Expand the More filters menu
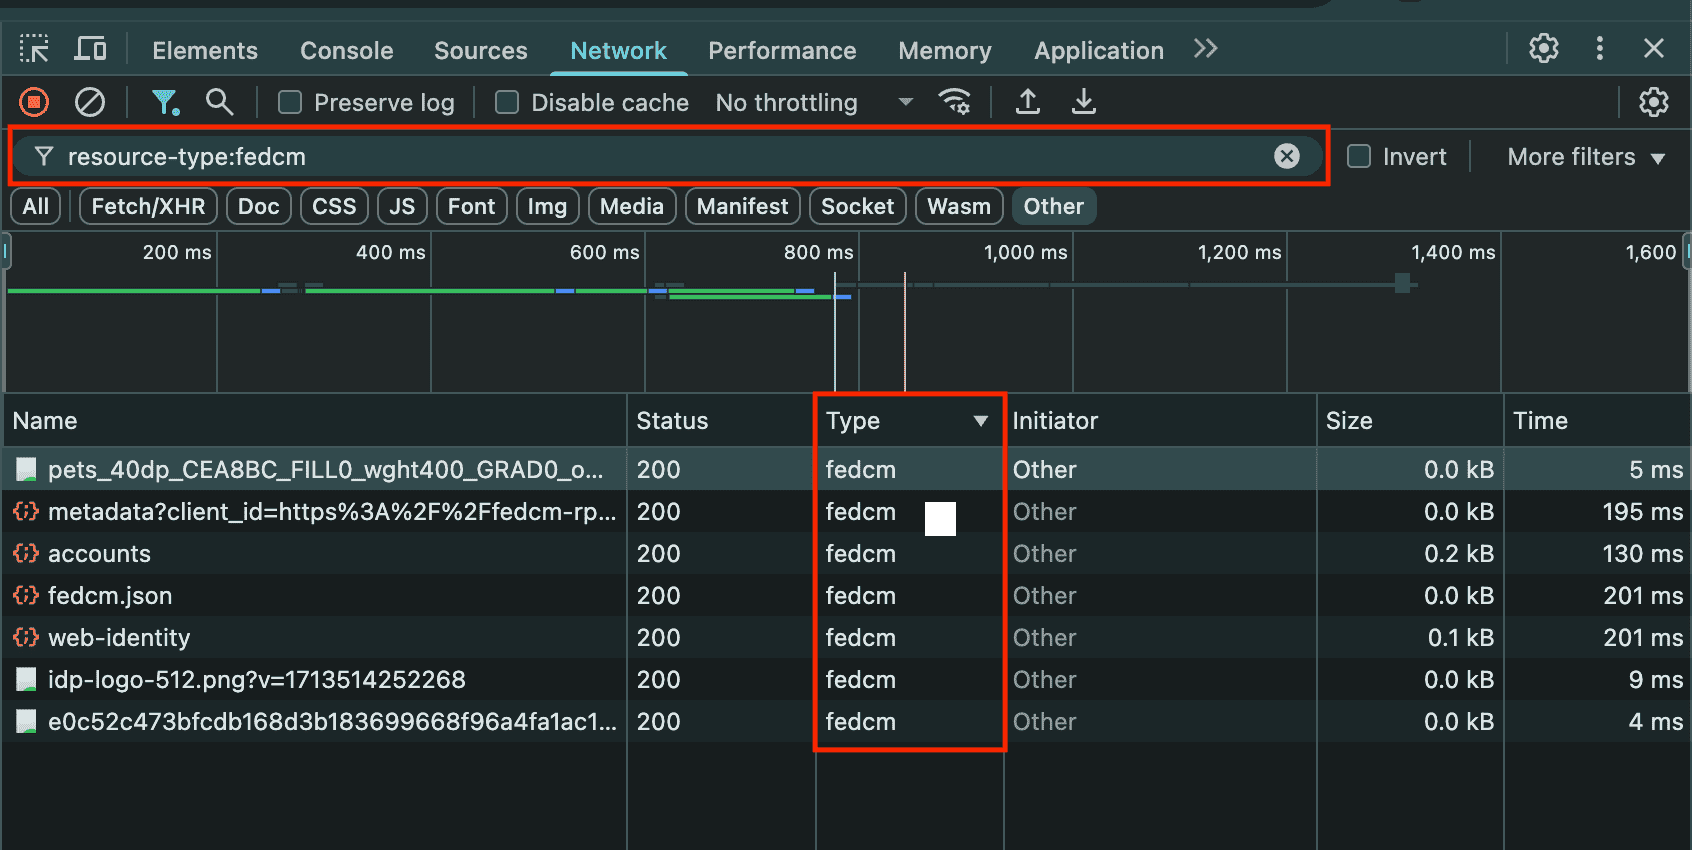The image size is (1692, 850). [1585, 157]
